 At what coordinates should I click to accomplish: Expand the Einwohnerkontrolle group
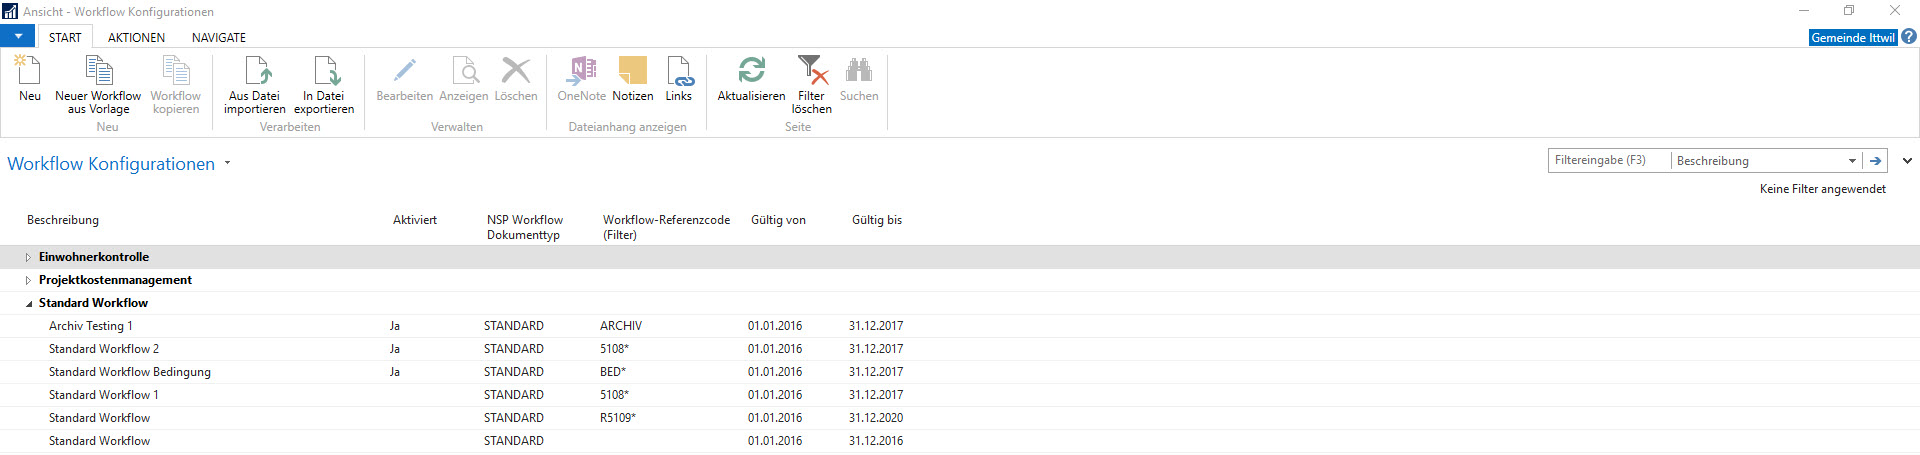[x=28, y=257]
